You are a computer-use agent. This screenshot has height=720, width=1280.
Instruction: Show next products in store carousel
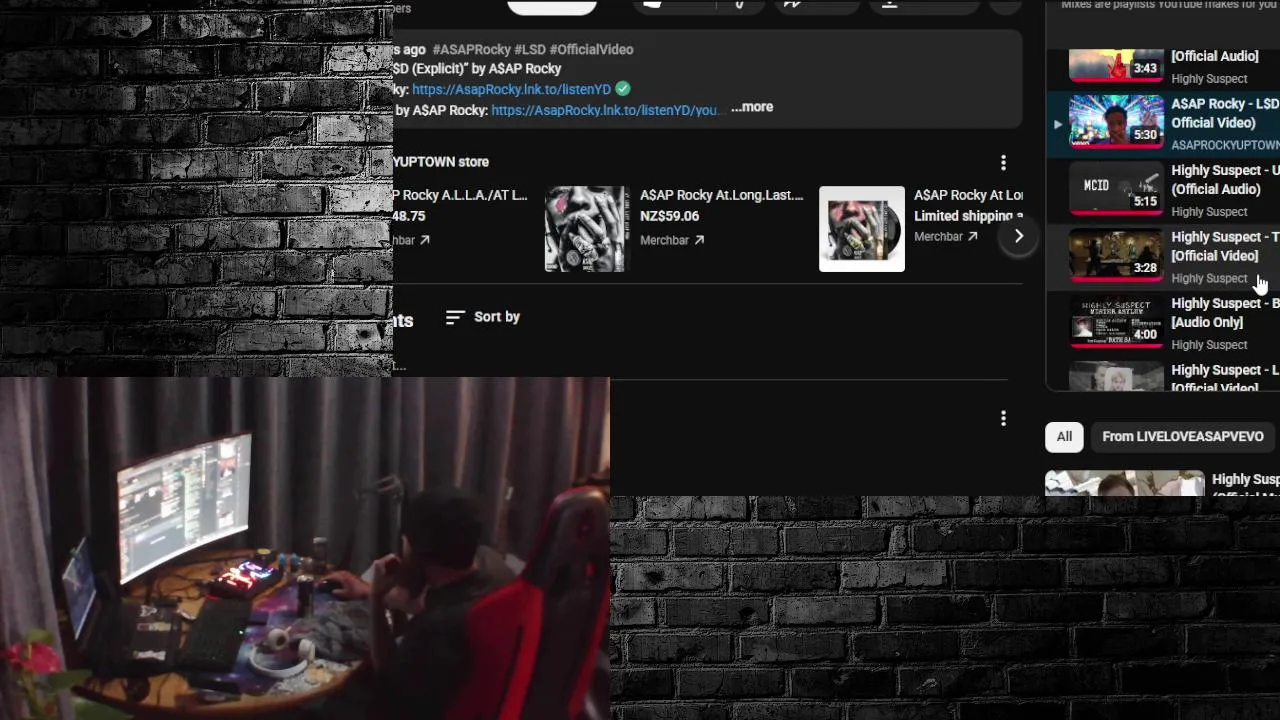click(x=1018, y=237)
